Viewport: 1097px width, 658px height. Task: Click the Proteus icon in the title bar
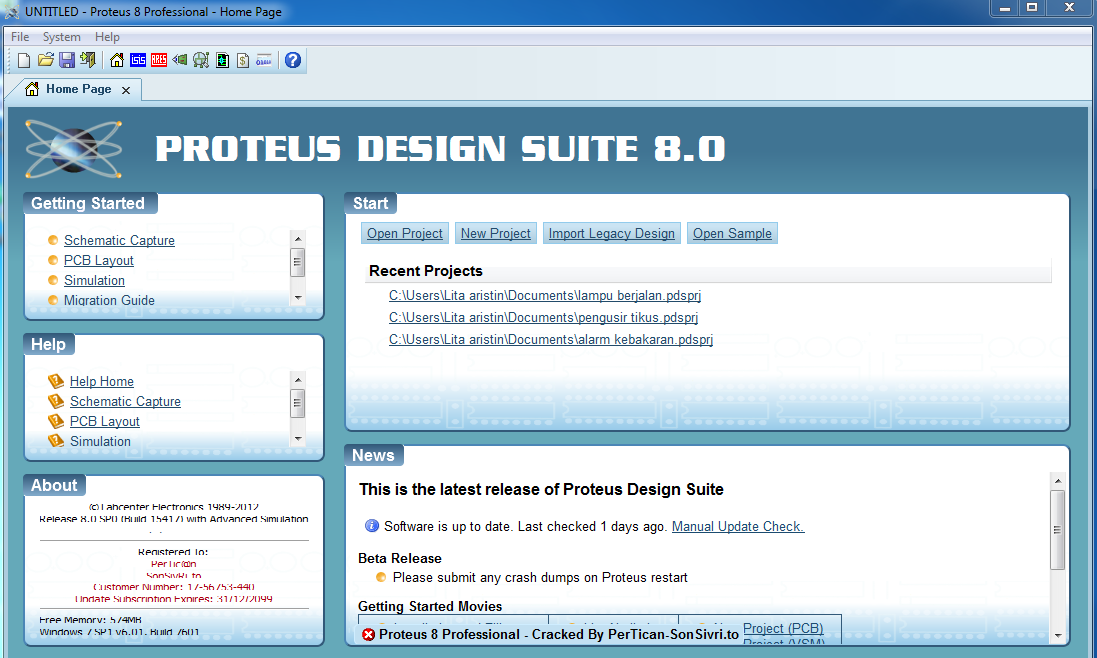[x=11, y=11]
